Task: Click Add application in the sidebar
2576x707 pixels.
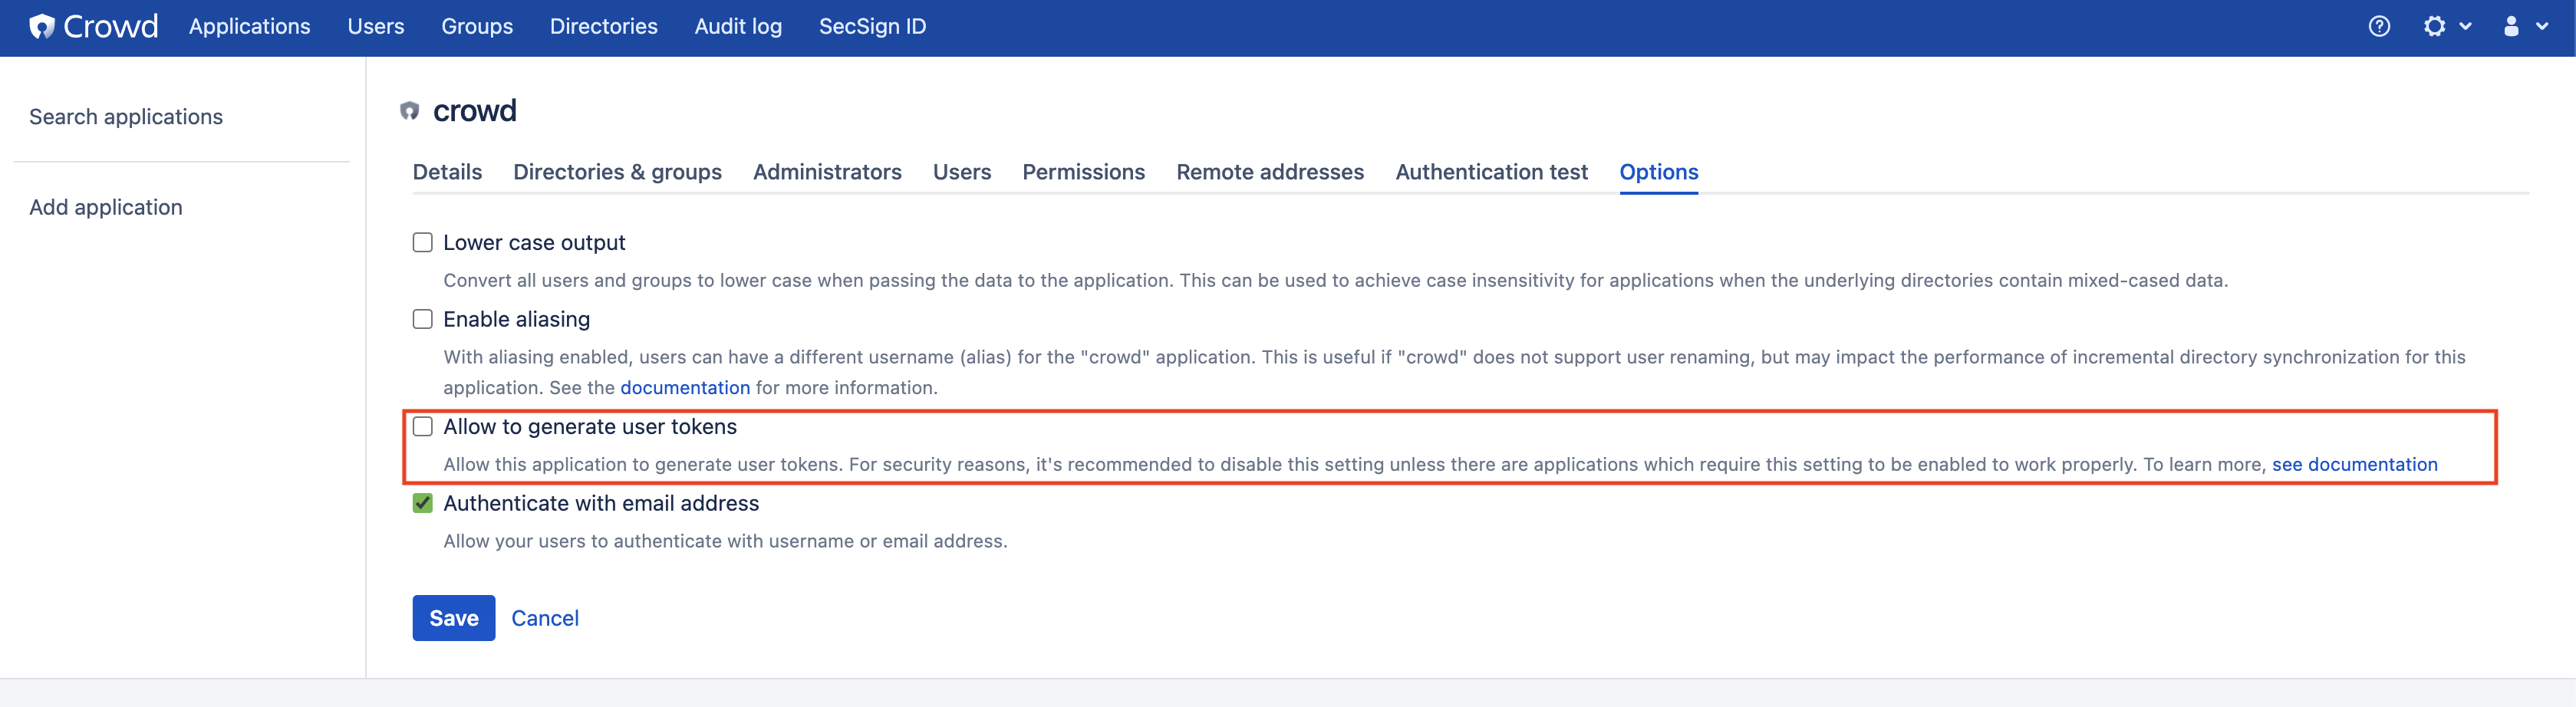Action: coord(105,207)
